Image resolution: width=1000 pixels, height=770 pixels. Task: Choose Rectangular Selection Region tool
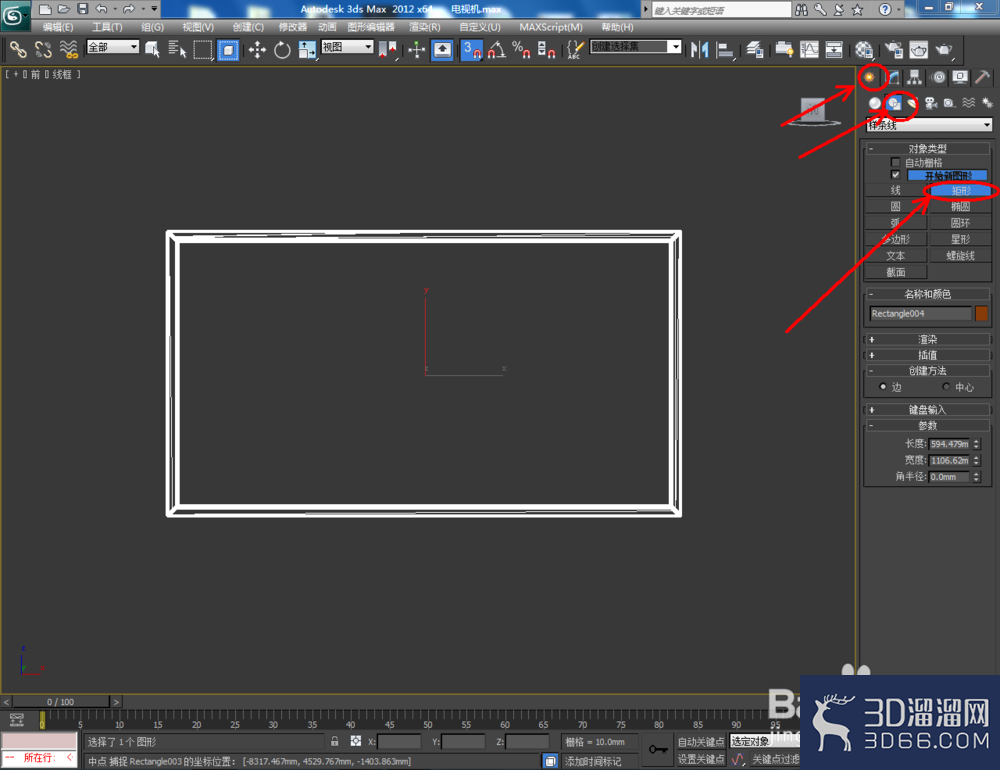203,49
